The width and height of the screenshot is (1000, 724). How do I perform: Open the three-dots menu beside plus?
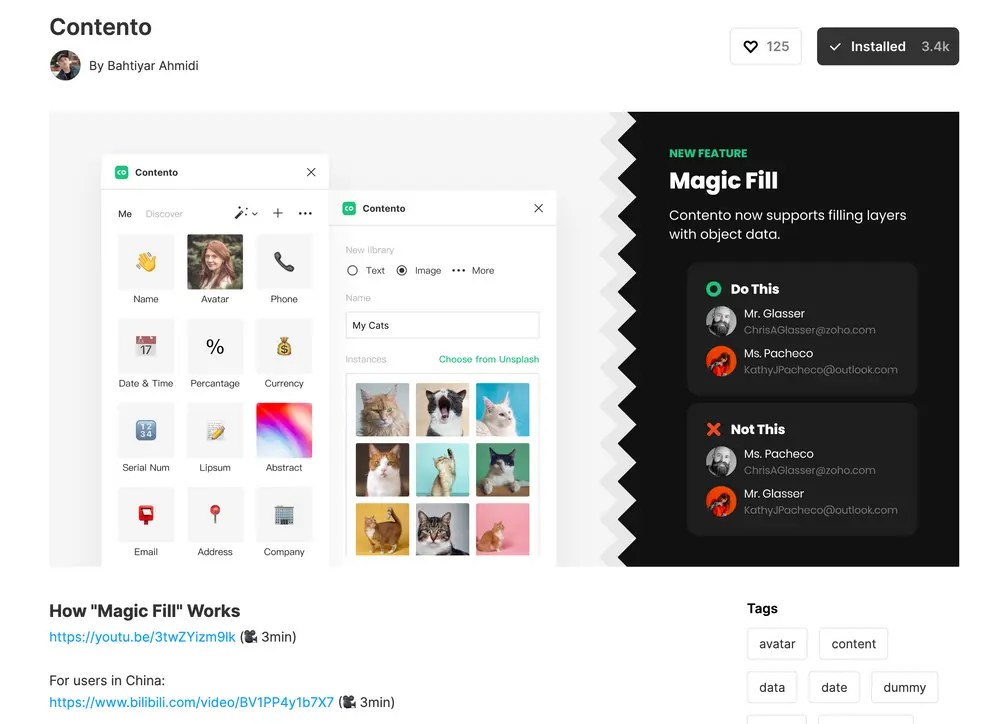pyautogui.click(x=305, y=213)
